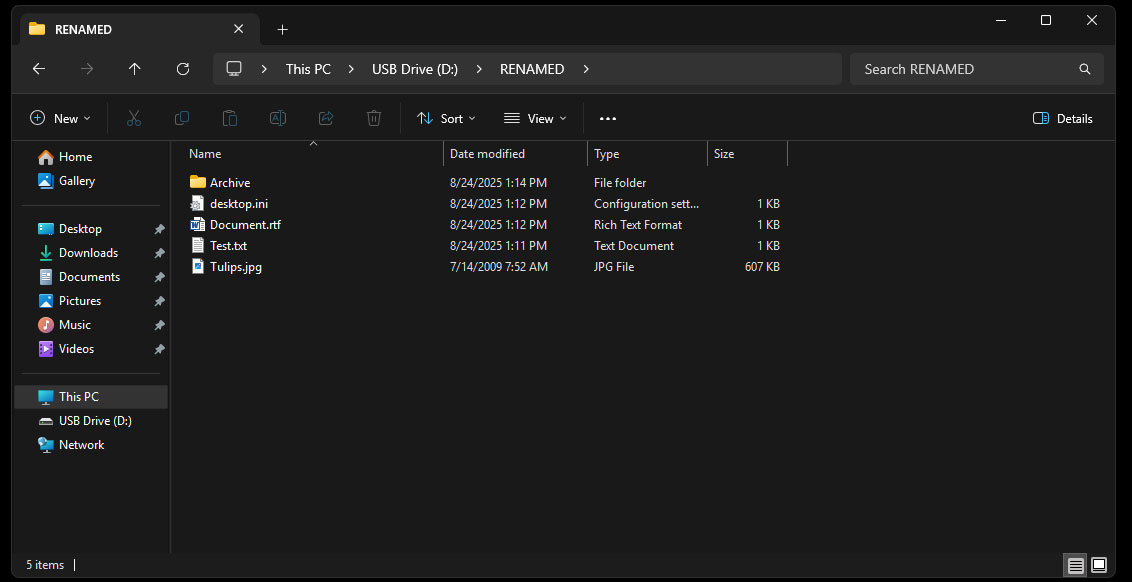This screenshot has width=1132, height=582.
Task: Click the Delete trash can icon
Action: [374, 118]
